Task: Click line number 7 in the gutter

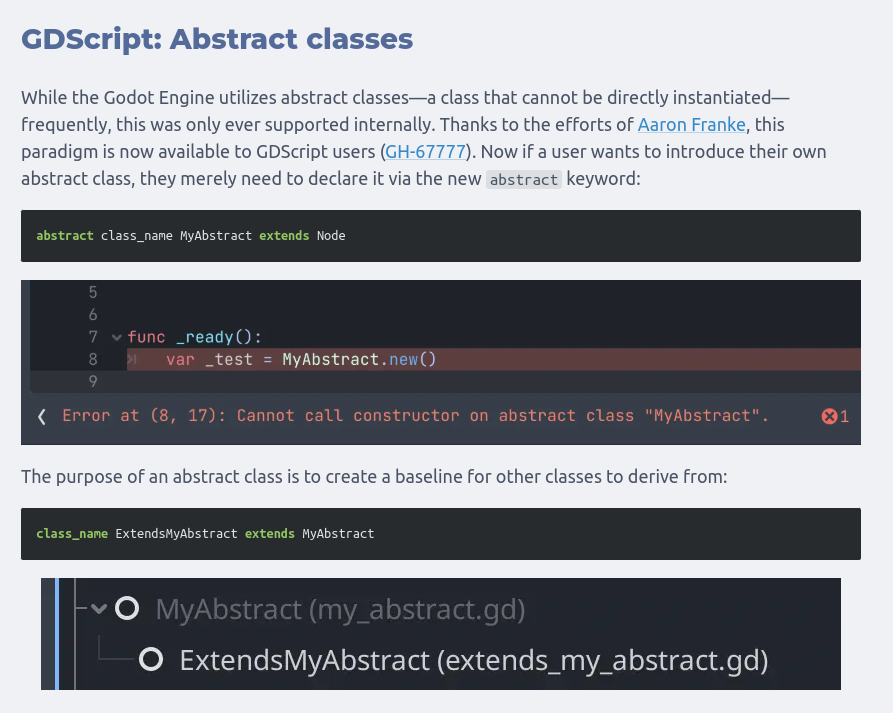Action: click(x=93, y=337)
